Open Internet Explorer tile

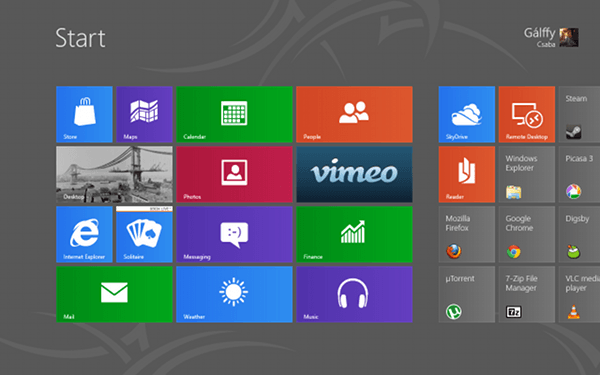(x=84, y=235)
